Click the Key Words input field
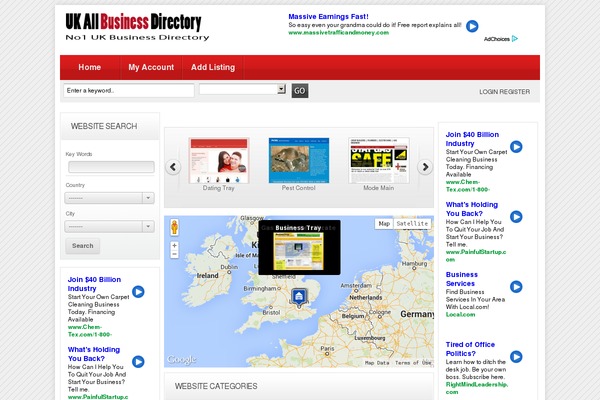Viewport: 600px width, 400px height. 111,167
